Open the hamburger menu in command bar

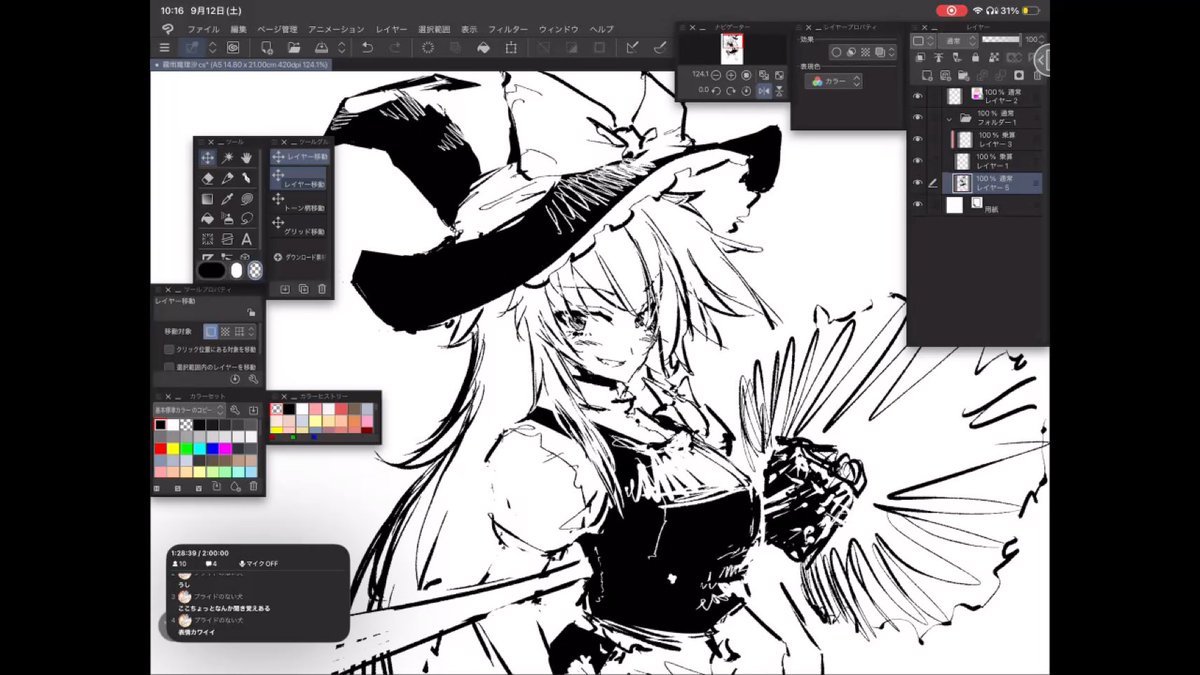tap(165, 47)
